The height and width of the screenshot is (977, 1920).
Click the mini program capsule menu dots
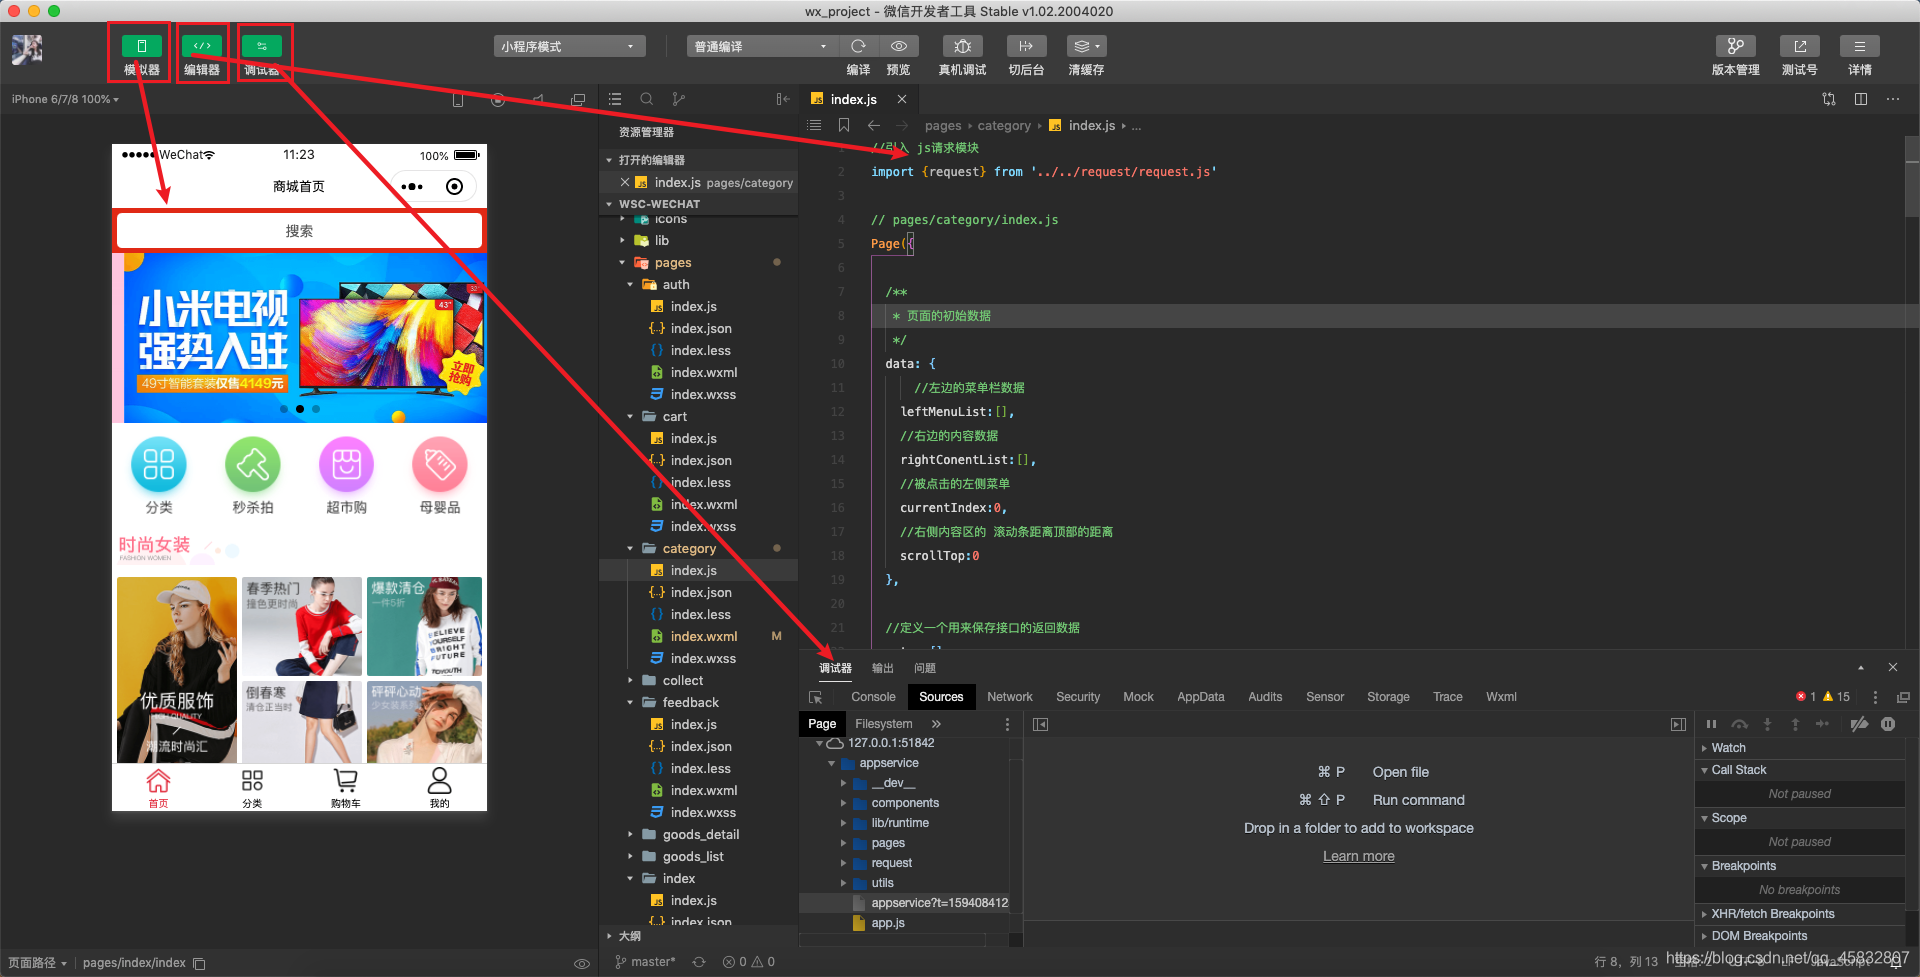(x=412, y=187)
